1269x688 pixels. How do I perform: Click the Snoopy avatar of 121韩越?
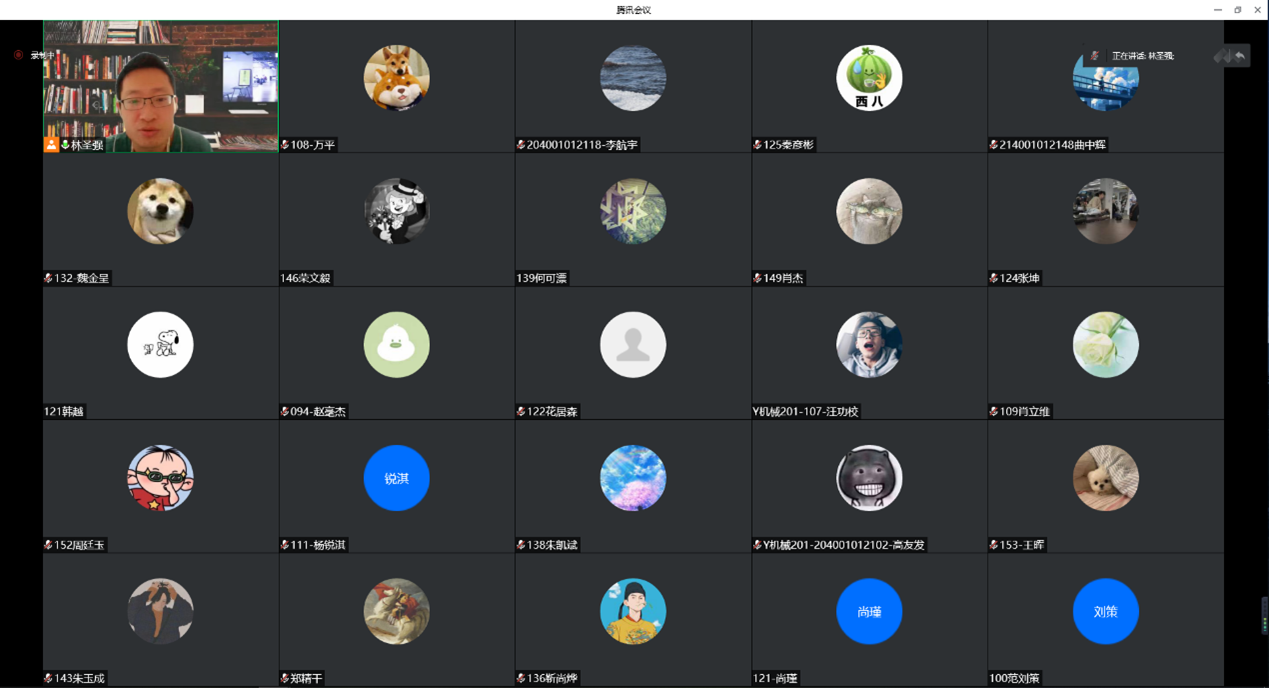pyautogui.click(x=160, y=345)
